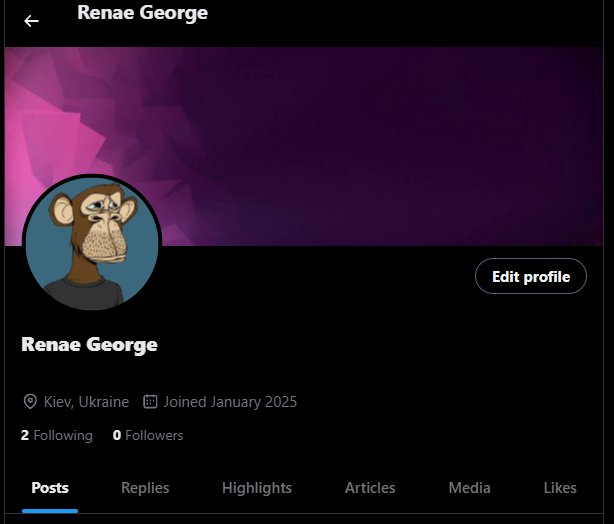This screenshot has width=614, height=524.
Task: Click the Kiev, Ukraine location text
Action: click(86, 402)
